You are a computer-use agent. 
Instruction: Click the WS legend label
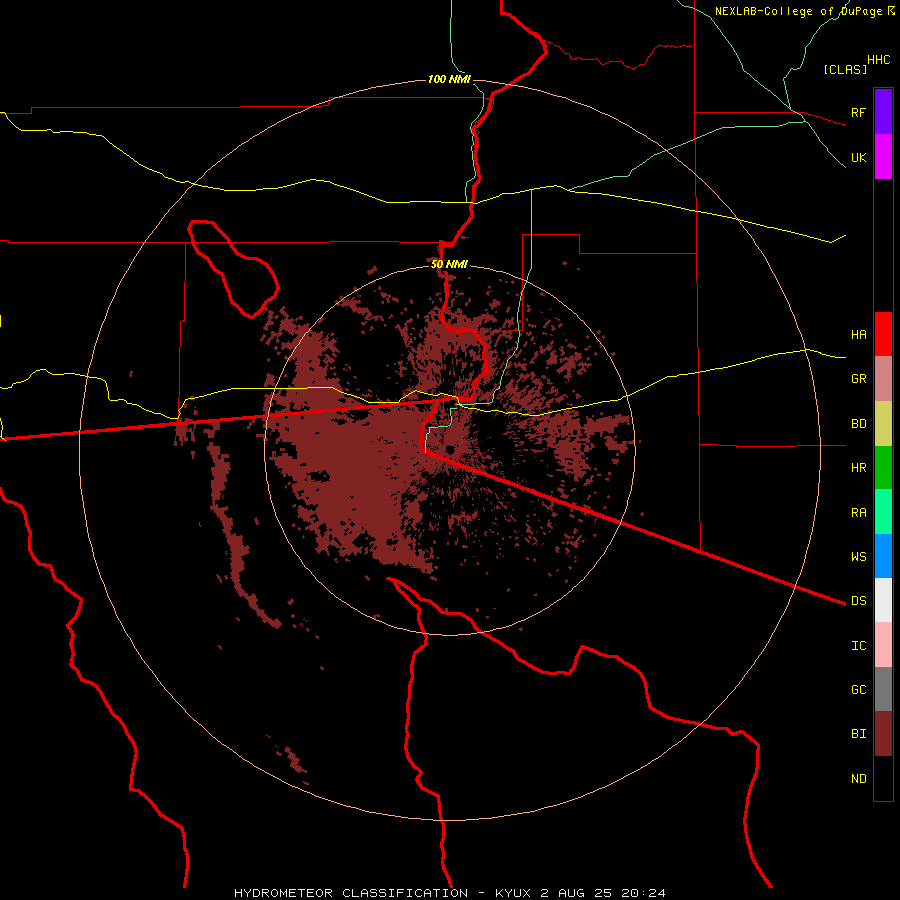coord(858,556)
